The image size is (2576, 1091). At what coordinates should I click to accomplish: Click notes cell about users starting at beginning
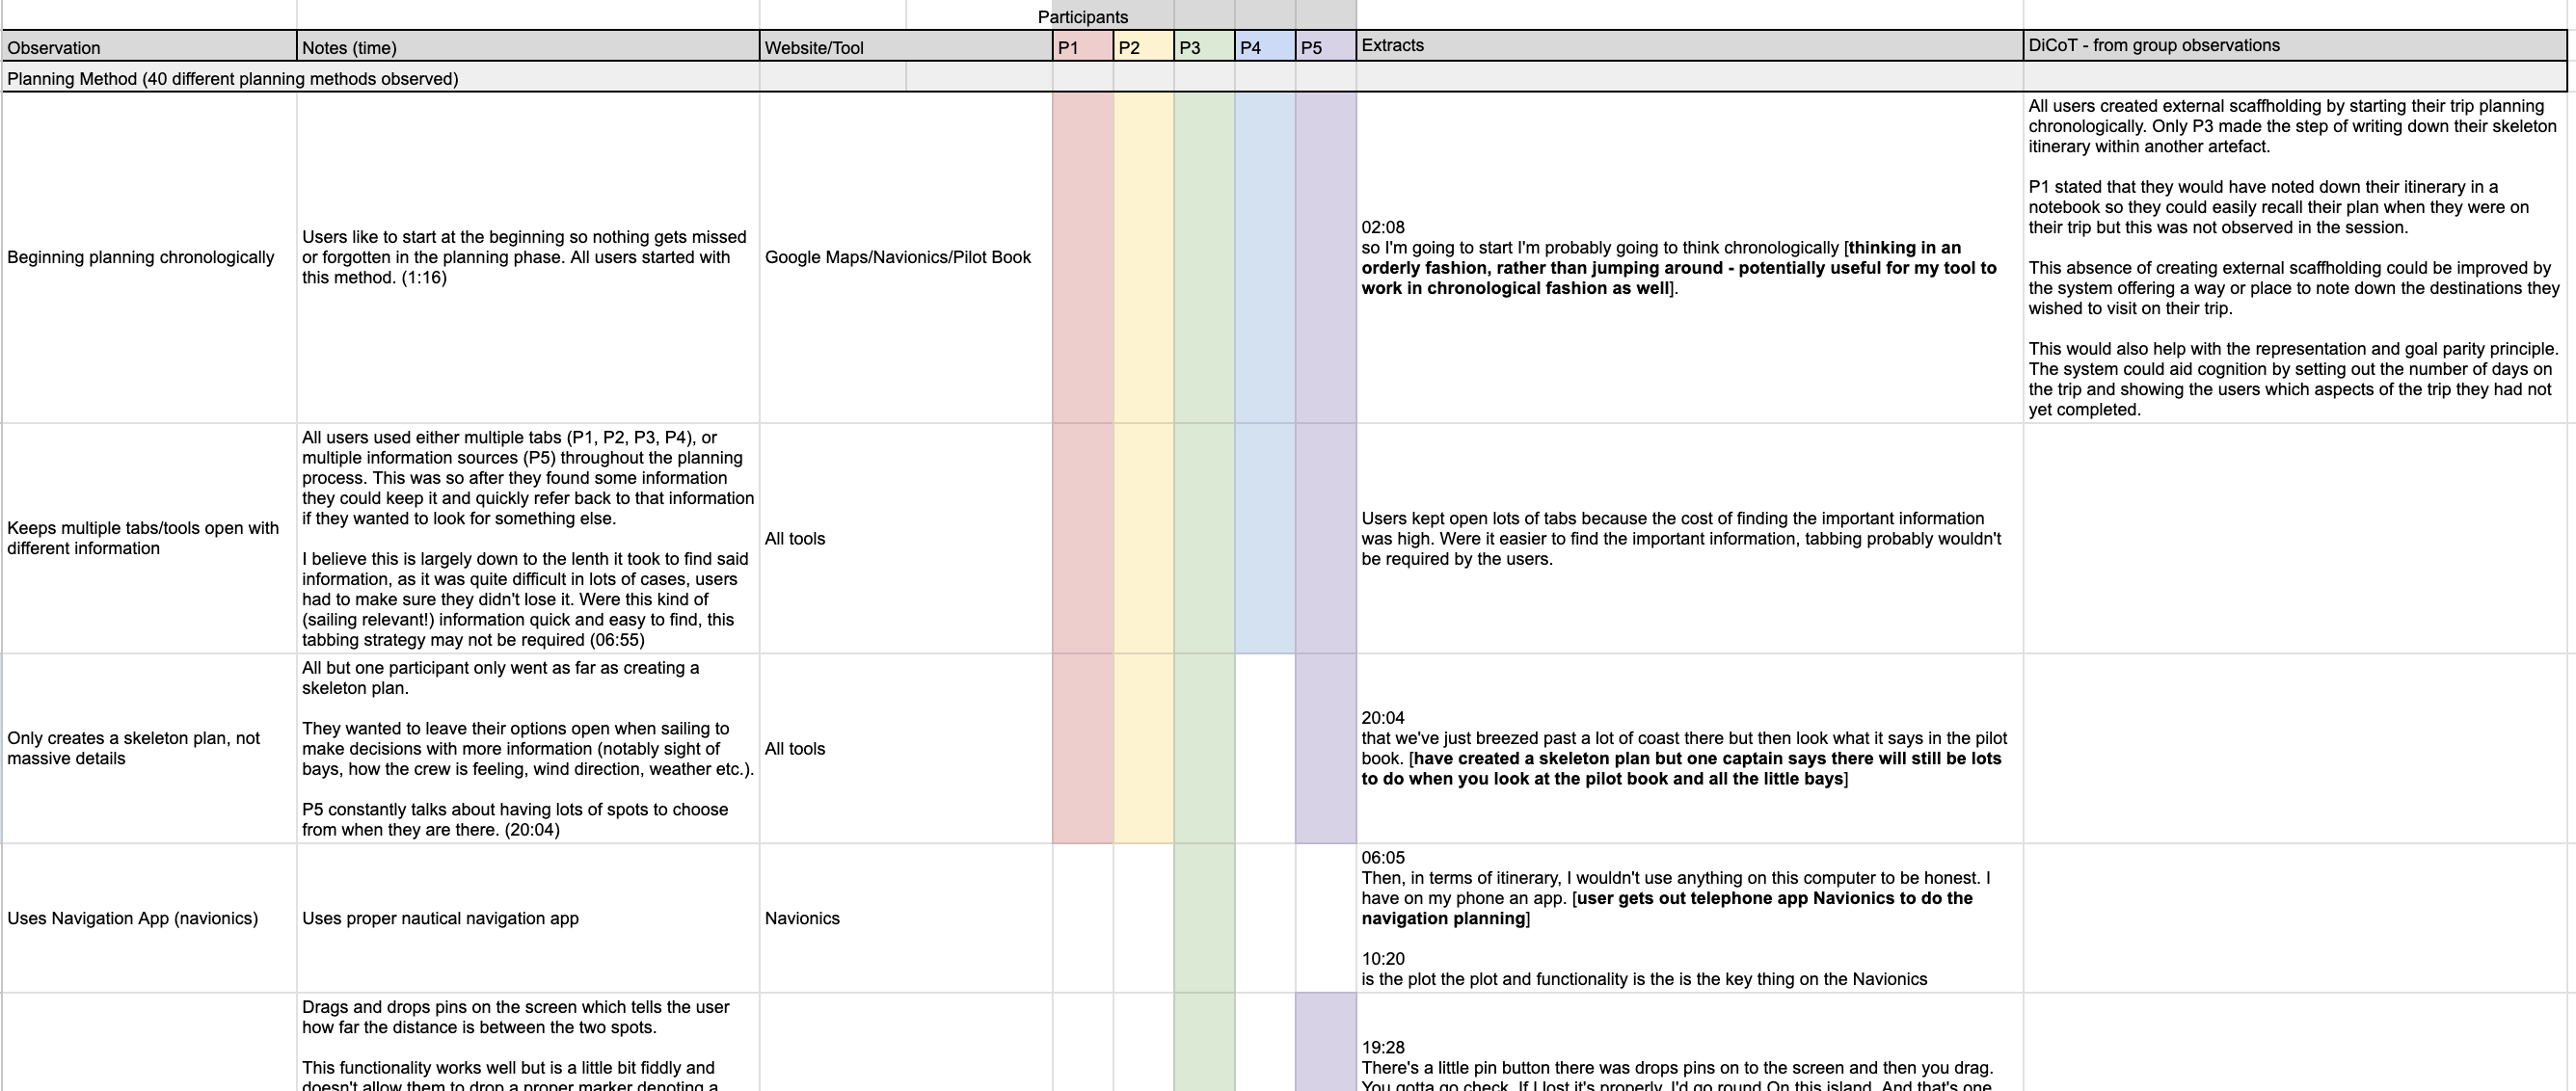(x=528, y=258)
